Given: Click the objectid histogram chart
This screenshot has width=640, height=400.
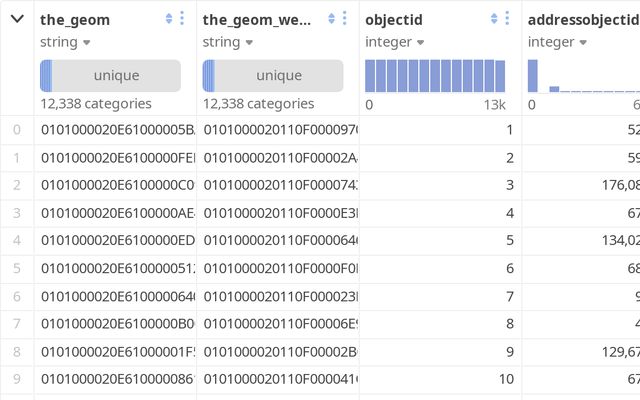Looking at the screenshot, I should tap(435, 76).
